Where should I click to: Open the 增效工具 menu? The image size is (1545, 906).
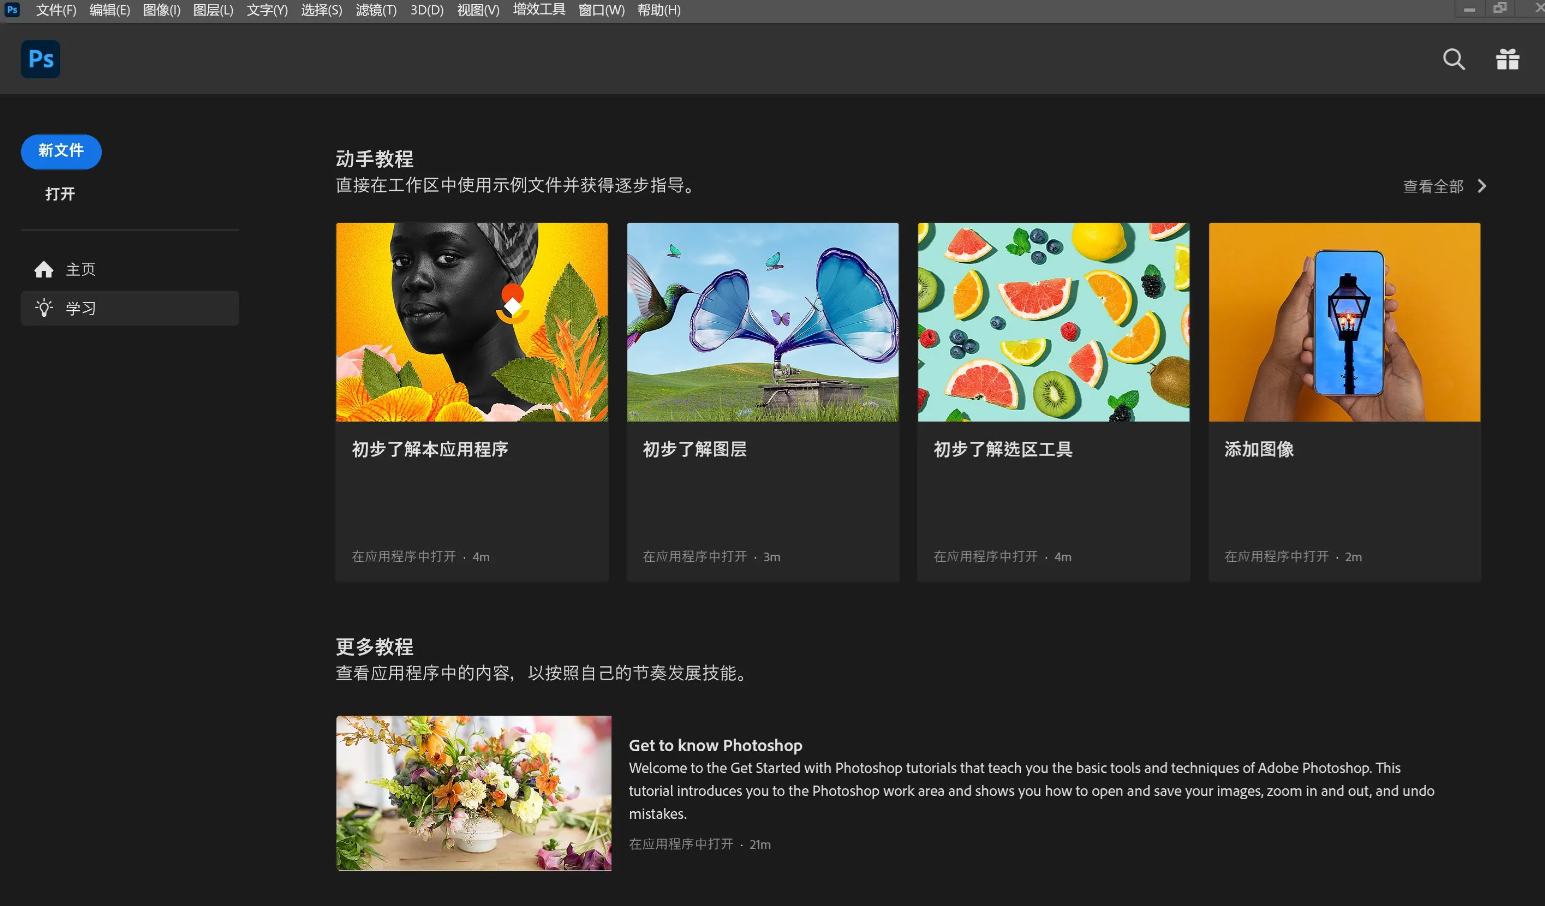point(539,10)
